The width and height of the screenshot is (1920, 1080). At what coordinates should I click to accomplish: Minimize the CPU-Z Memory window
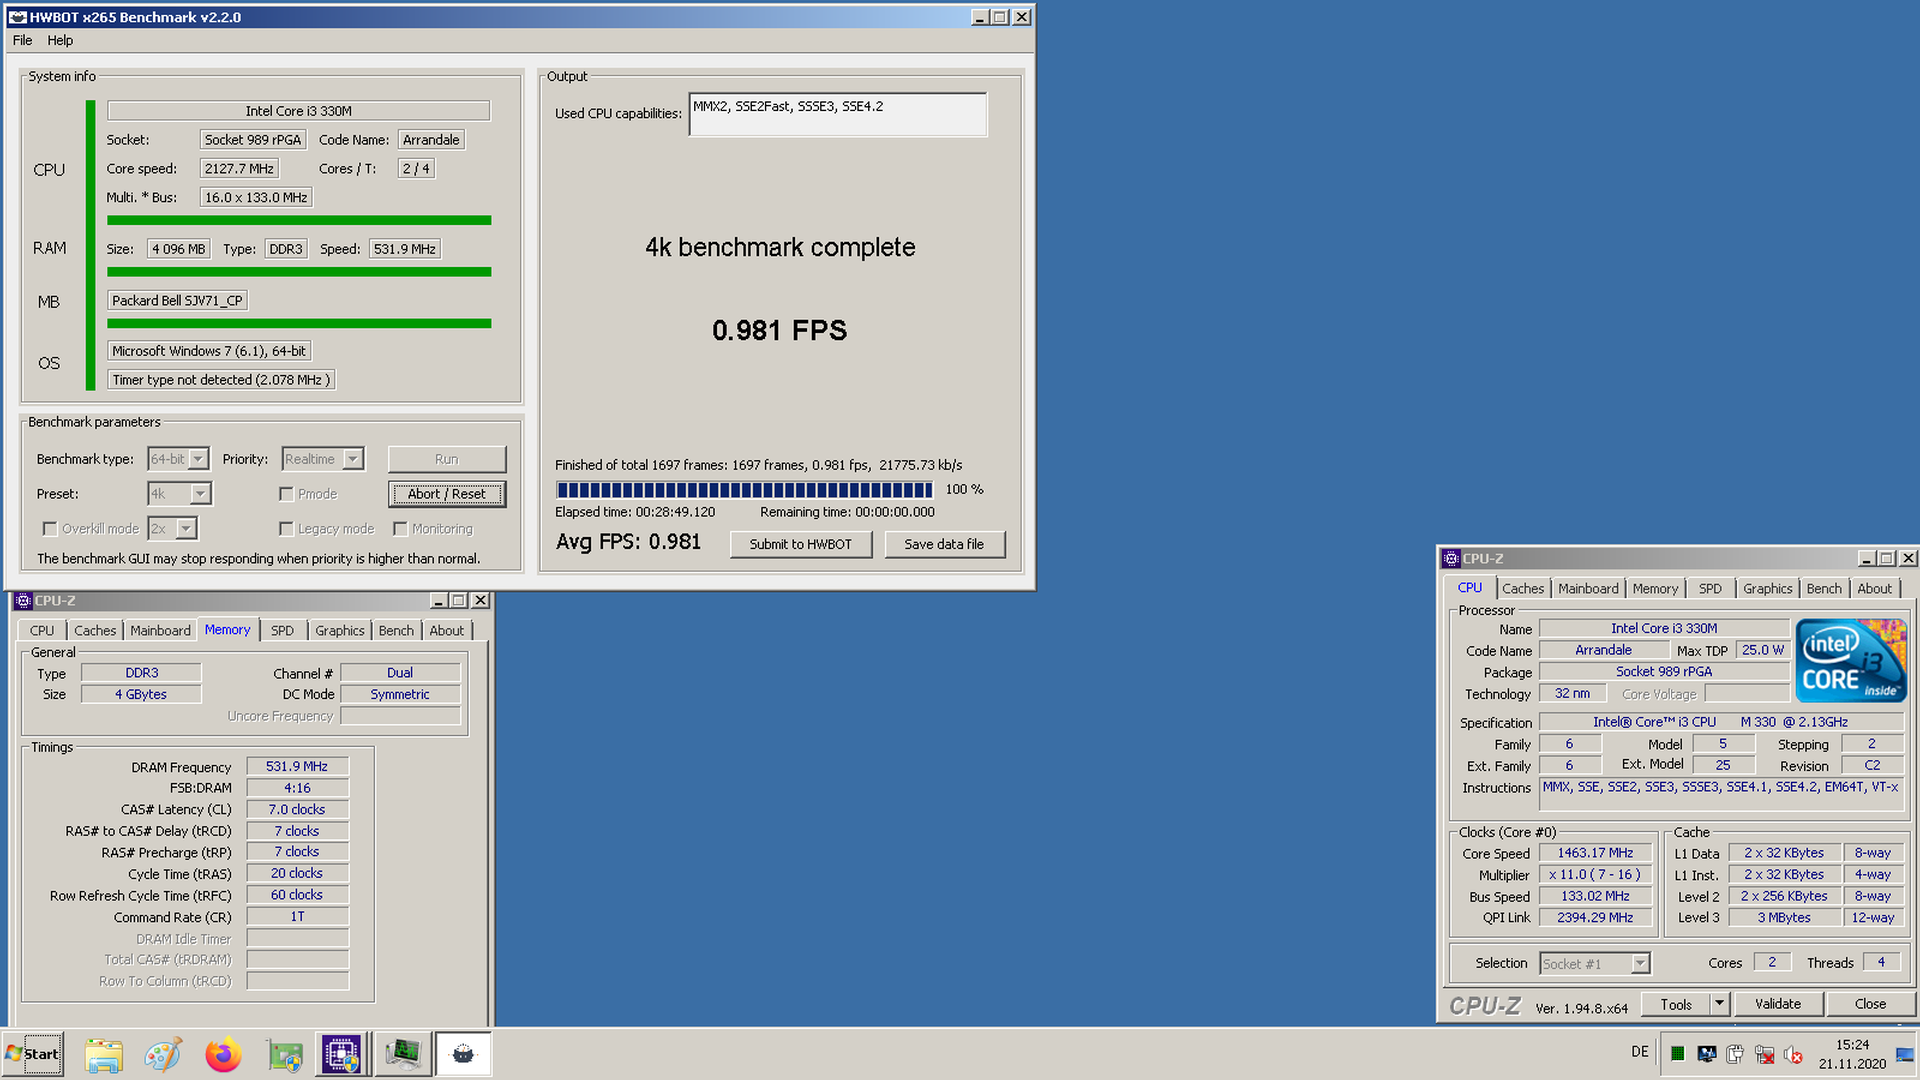coord(438,600)
